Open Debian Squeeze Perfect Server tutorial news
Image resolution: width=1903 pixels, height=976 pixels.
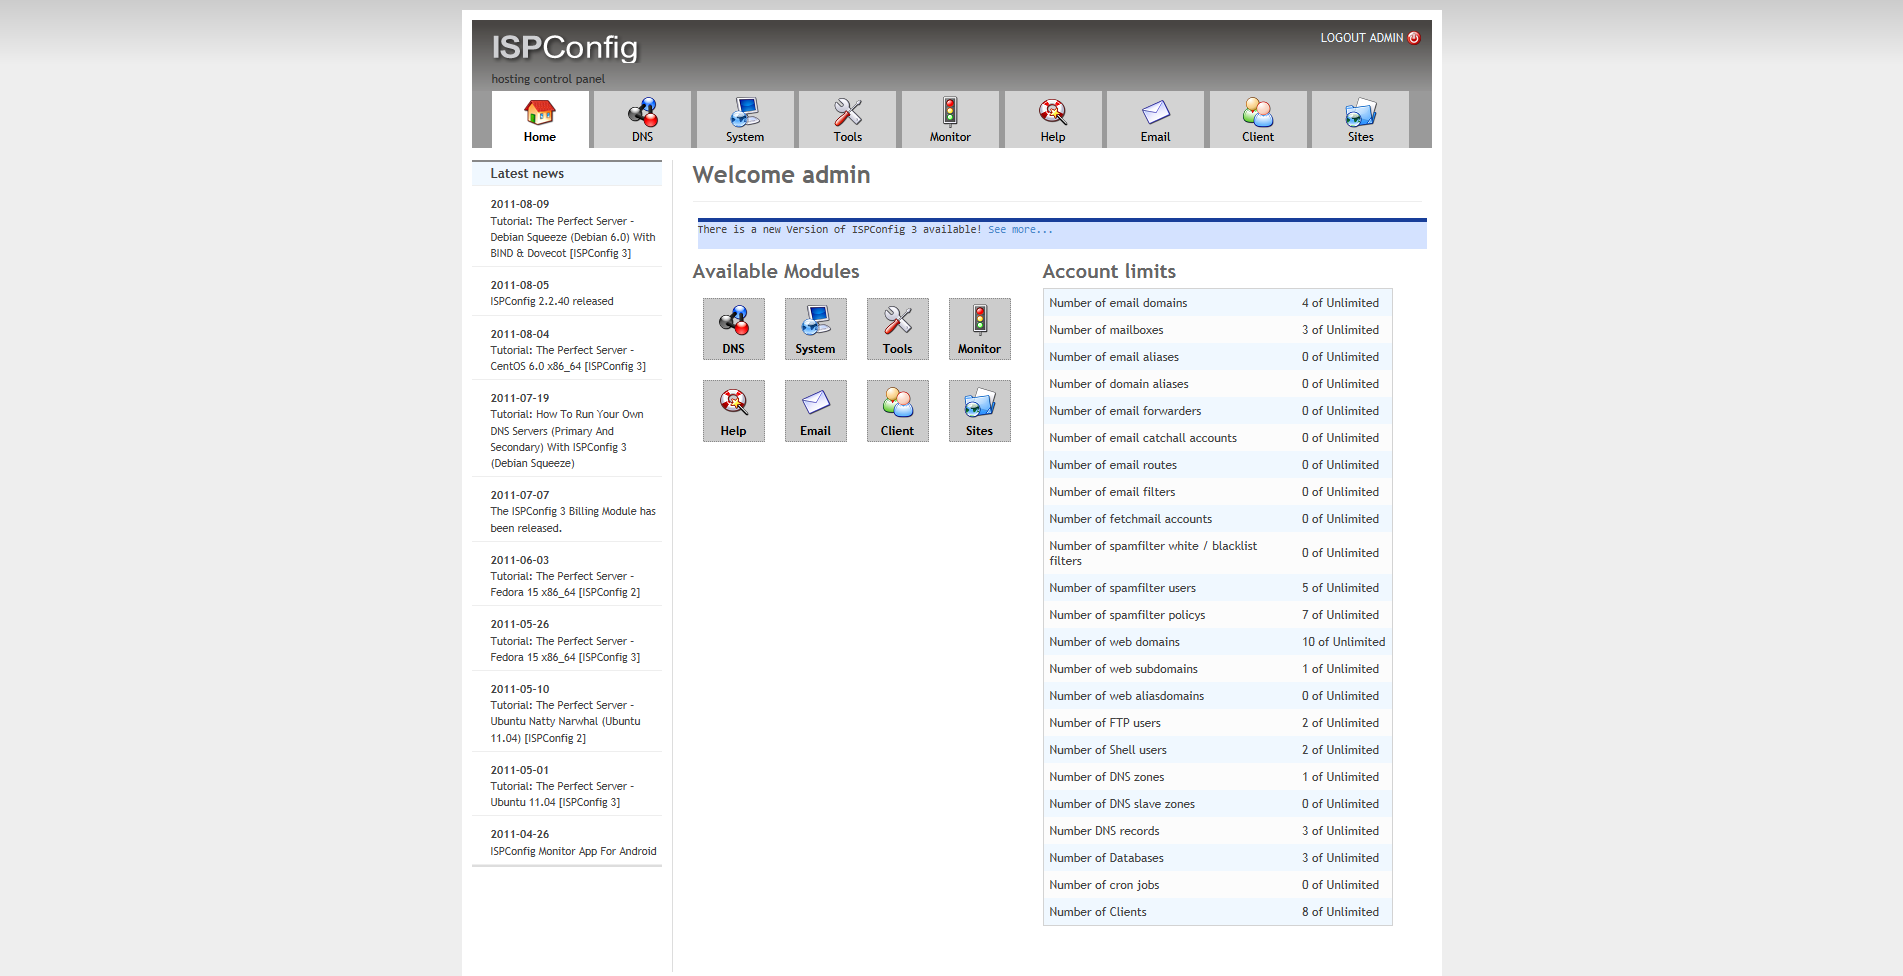coord(573,237)
